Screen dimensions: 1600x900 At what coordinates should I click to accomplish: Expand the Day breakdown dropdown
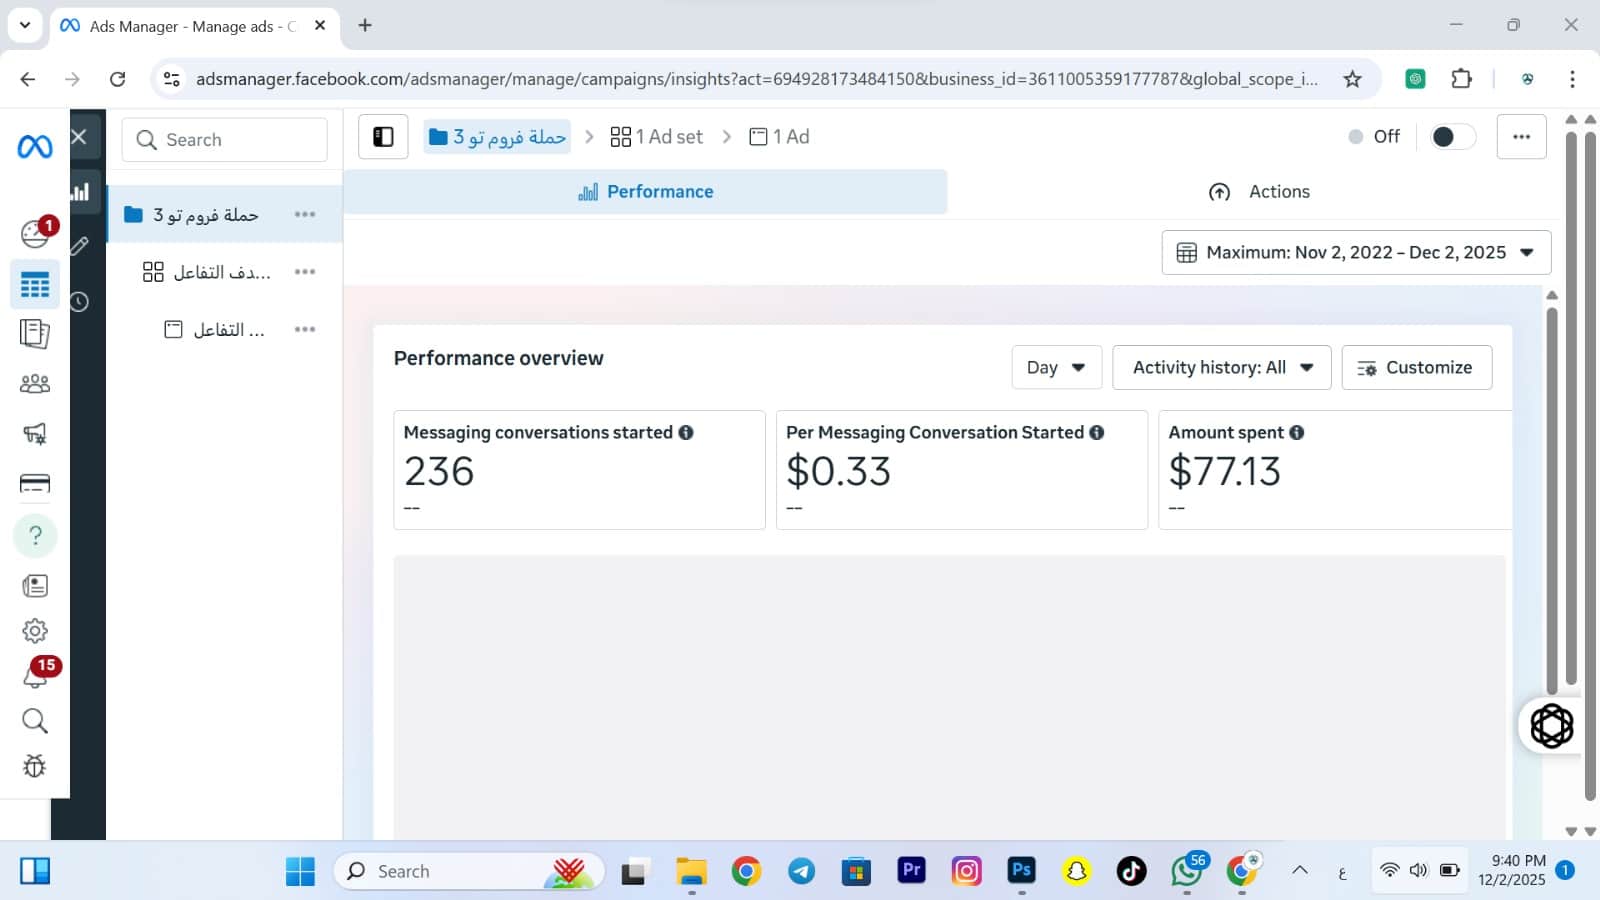1056,368
